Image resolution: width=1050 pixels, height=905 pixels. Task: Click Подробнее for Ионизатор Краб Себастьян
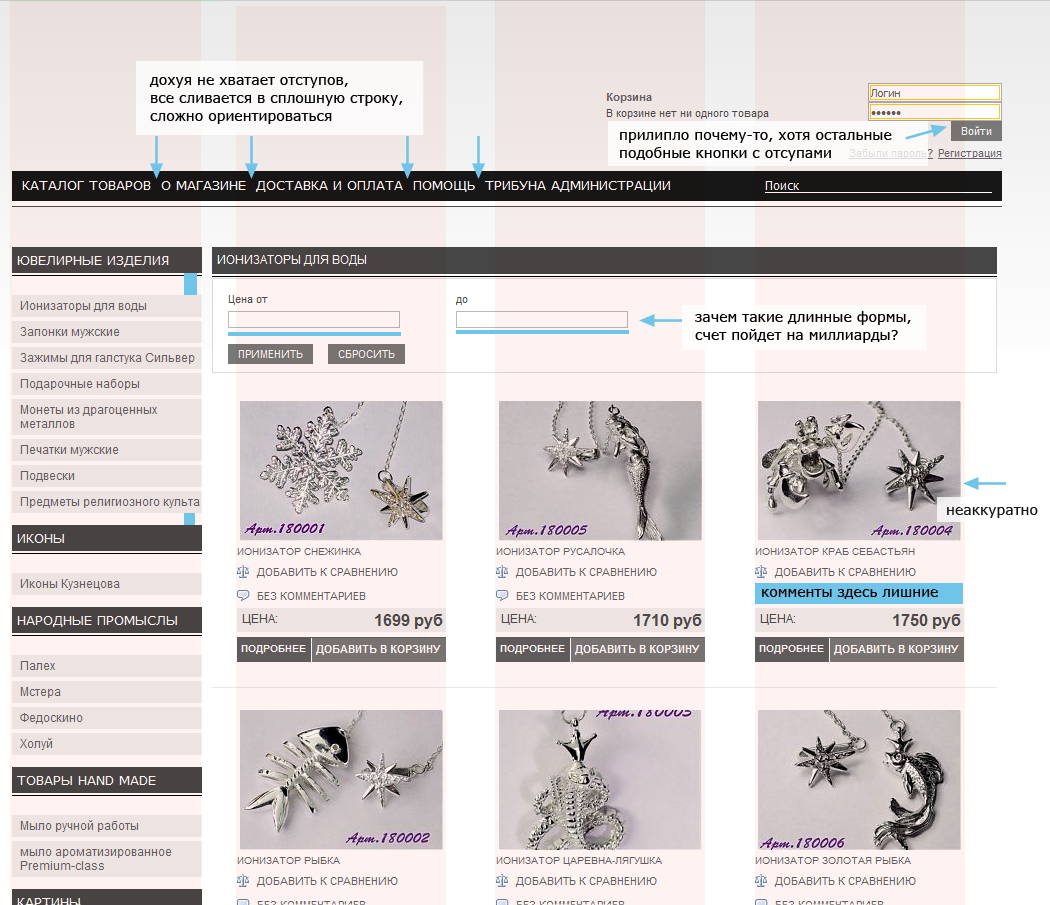click(792, 649)
